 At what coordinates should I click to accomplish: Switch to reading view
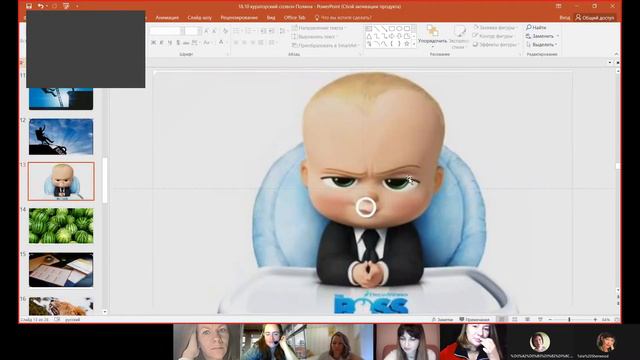tap(527, 320)
